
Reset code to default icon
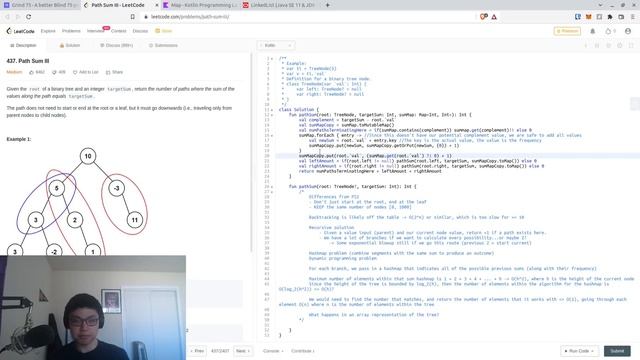tap(608, 45)
